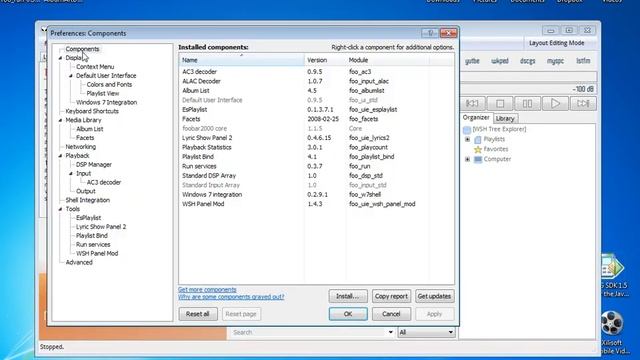Click the myspc toolbar link
The image size is (640, 360).
point(555,61)
